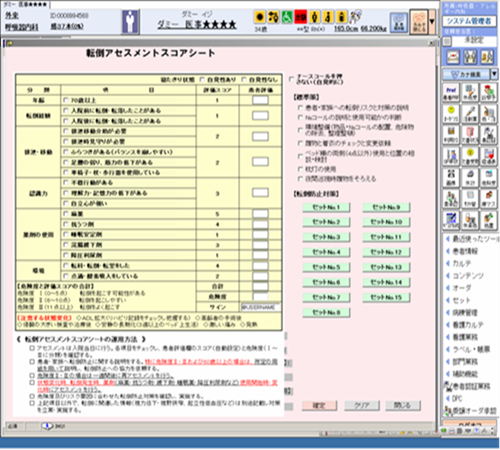Click the セットNo.1 button
This screenshot has height=450, width=500.
[326, 207]
